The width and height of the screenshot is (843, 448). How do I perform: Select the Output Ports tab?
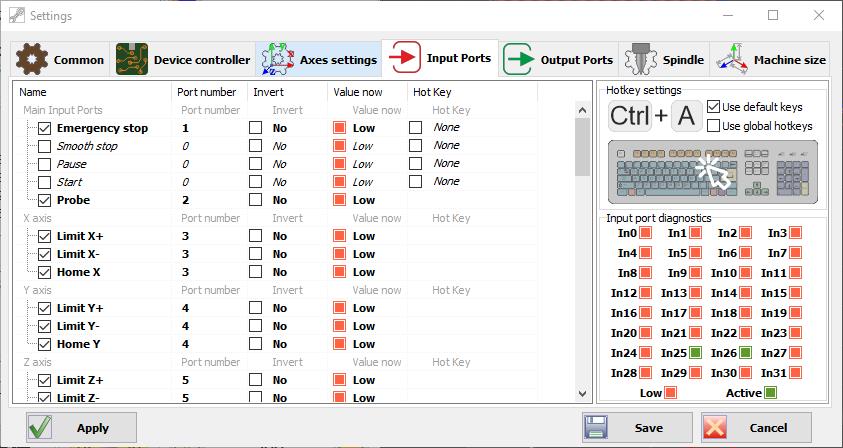(x=559, y=59)
